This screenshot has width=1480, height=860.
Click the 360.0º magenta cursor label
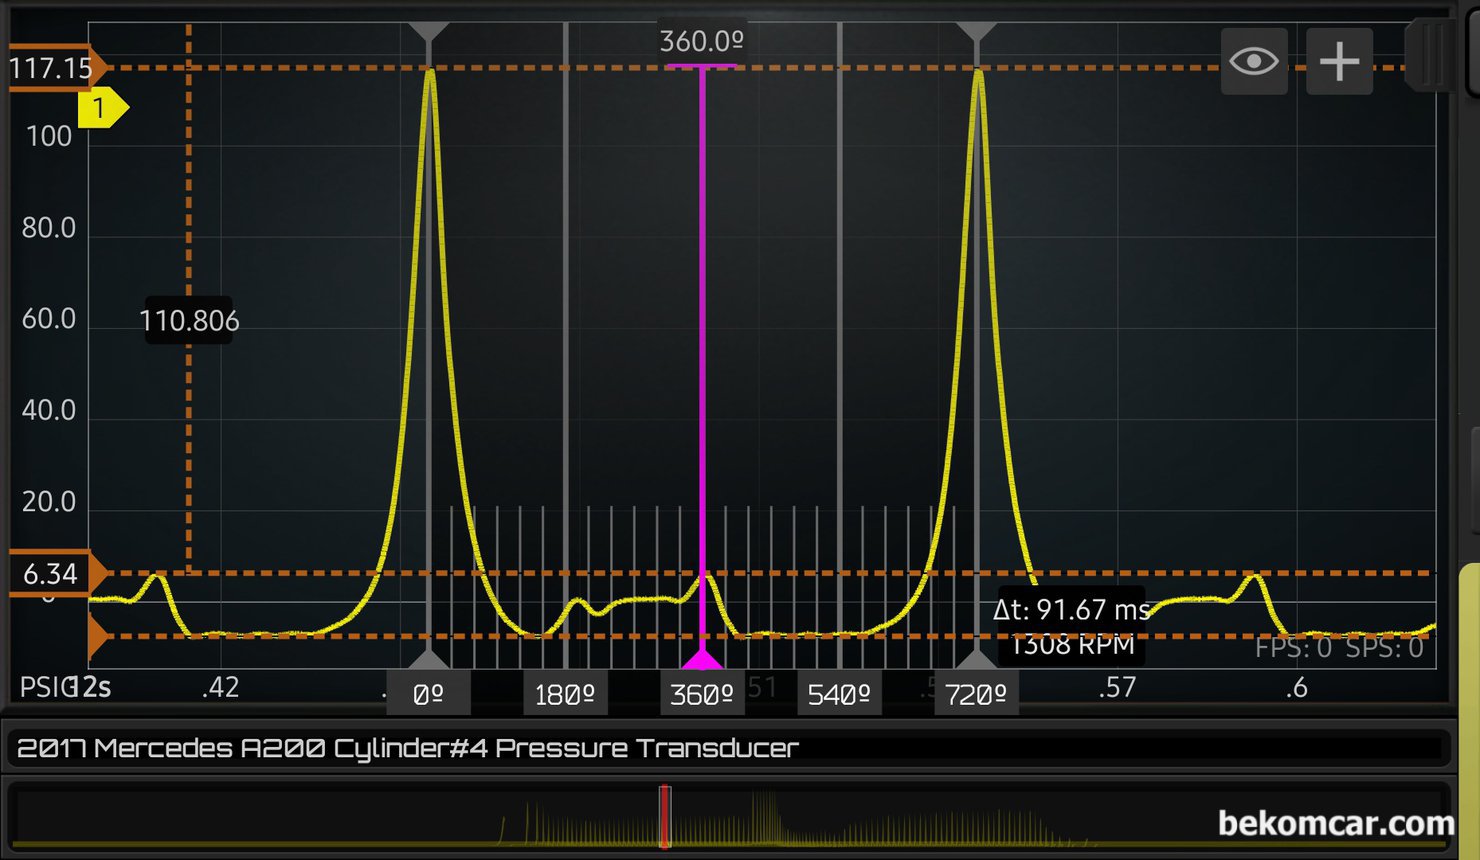(x=702, y=42)
